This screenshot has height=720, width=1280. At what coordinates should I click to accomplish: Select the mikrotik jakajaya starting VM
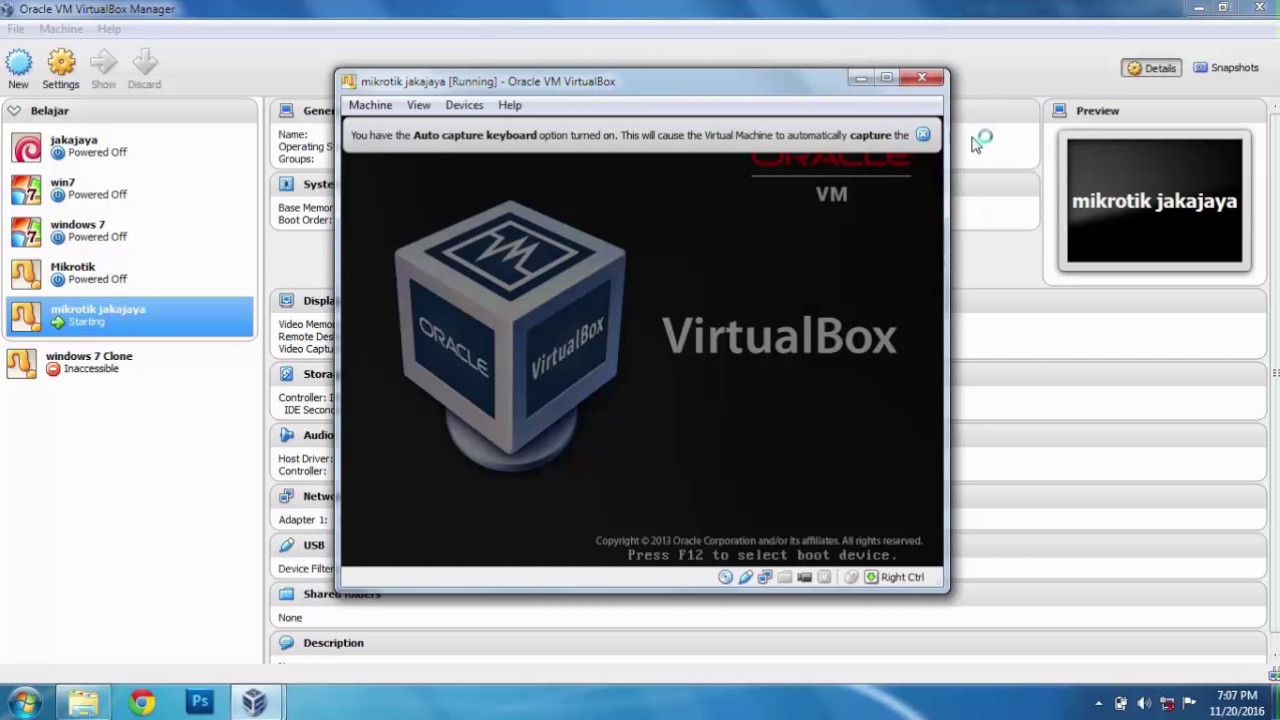point(130,315)
